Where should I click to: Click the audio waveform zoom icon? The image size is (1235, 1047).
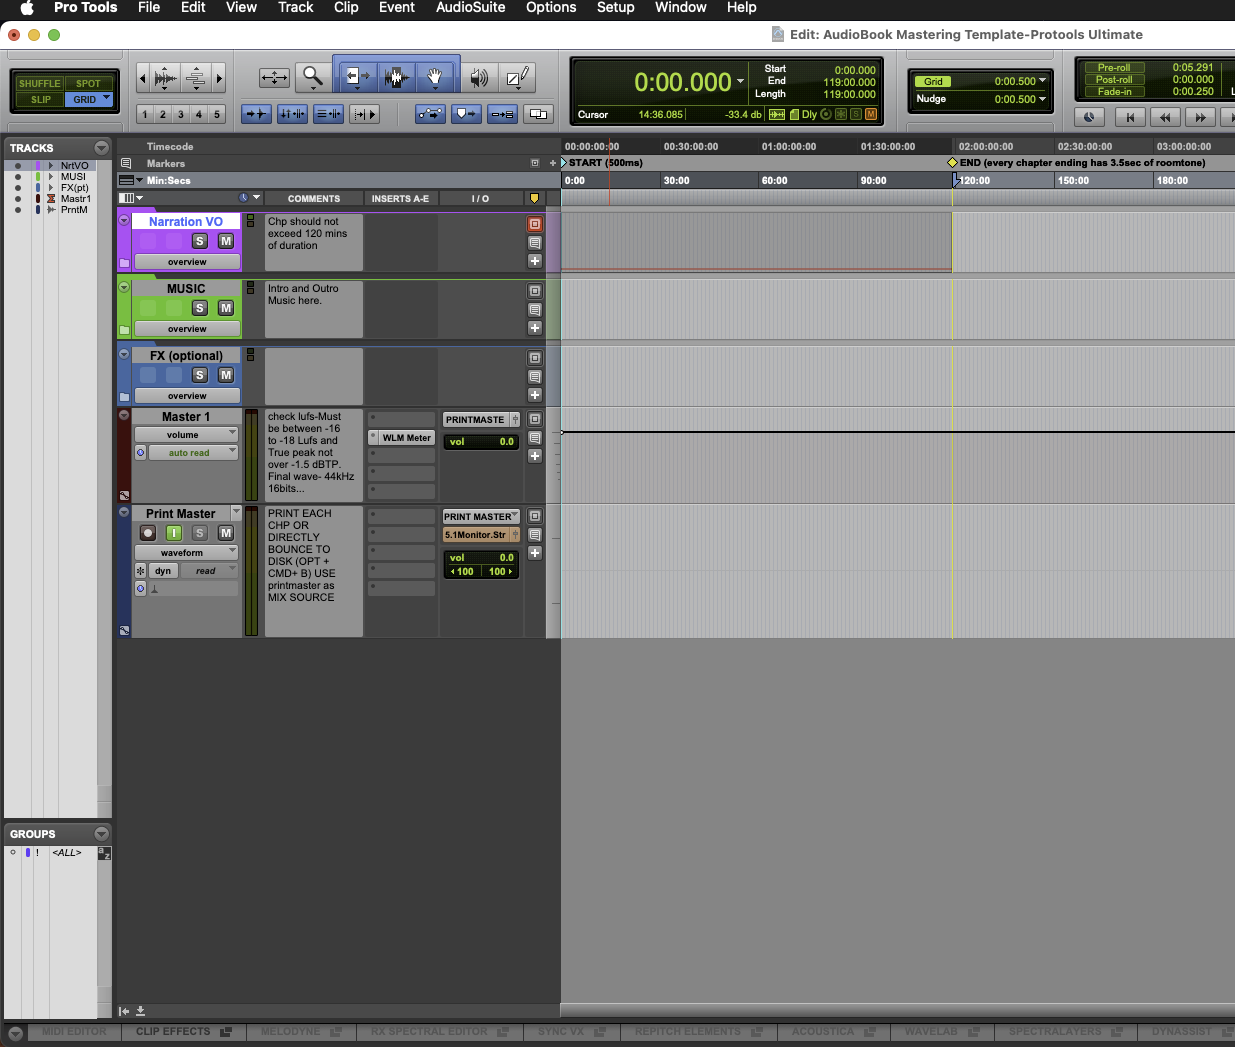pos(167,77)
